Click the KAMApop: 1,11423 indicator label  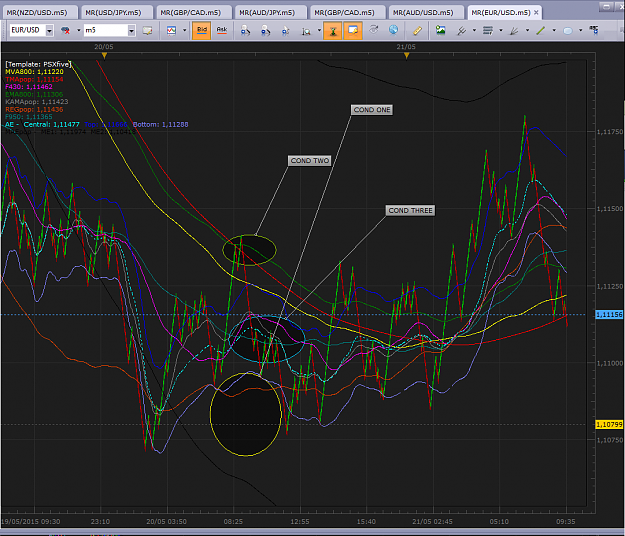[37, 102]
